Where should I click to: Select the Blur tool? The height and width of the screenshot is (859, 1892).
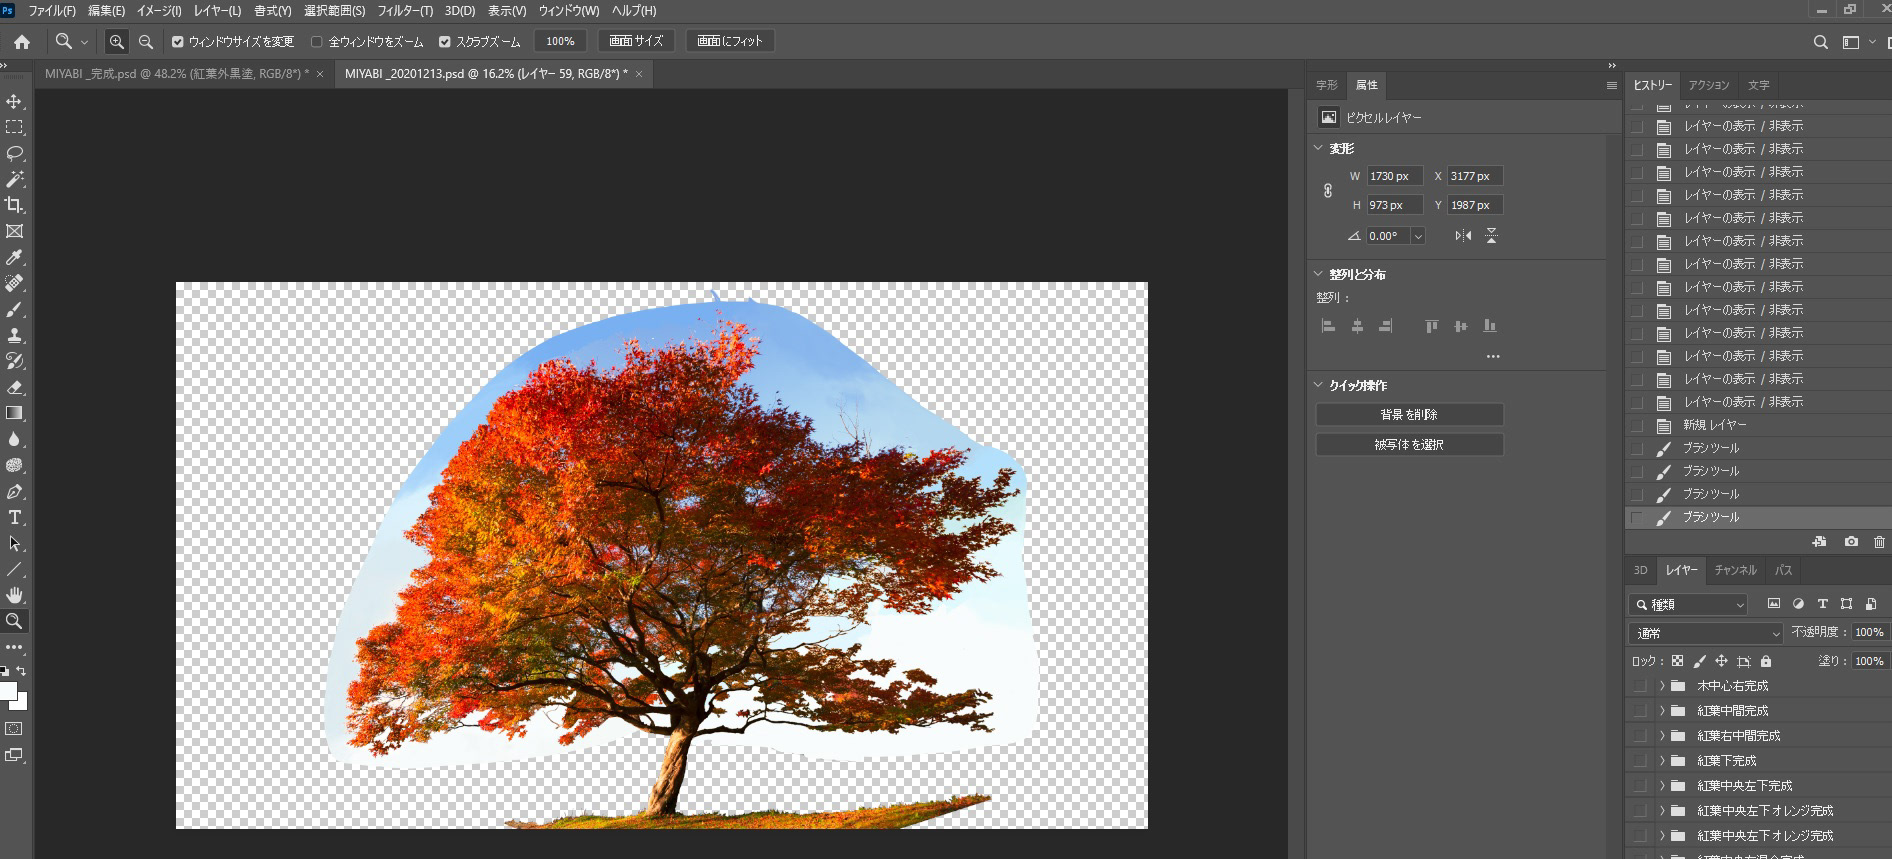coord(14,439)
